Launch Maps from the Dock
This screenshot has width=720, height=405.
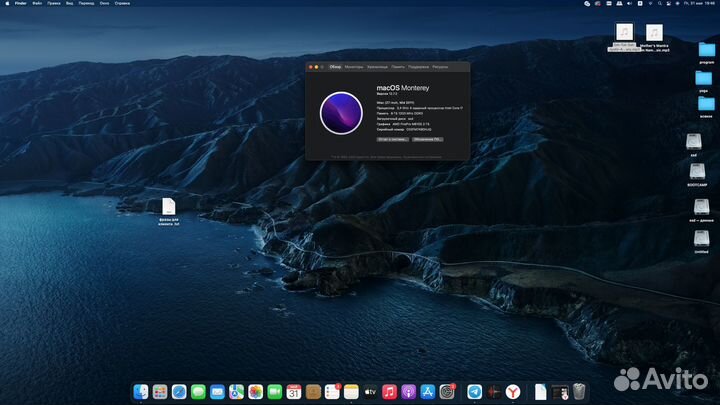[x=236, y=392]
